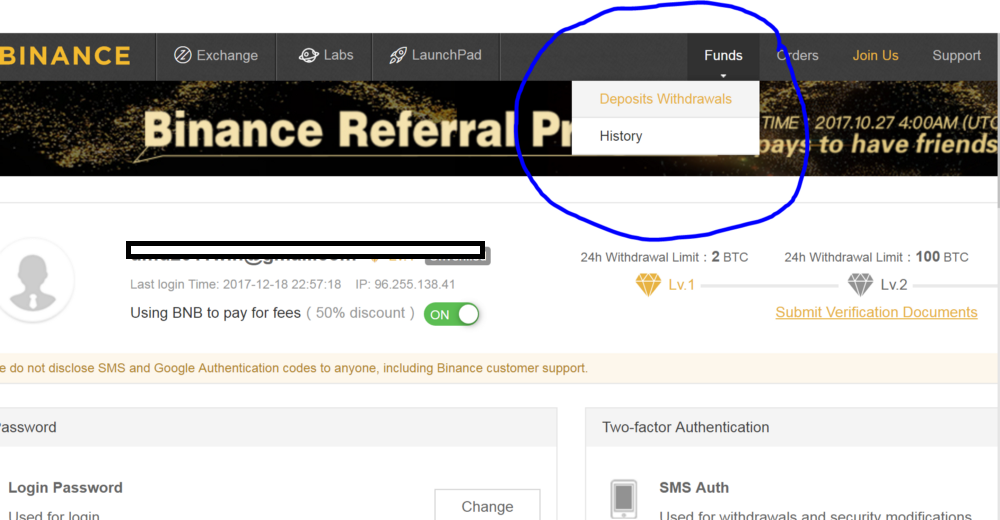Viewport: 1000px width, 520px height.
Task: Click the Login Password label
Action: pos(65,487)
